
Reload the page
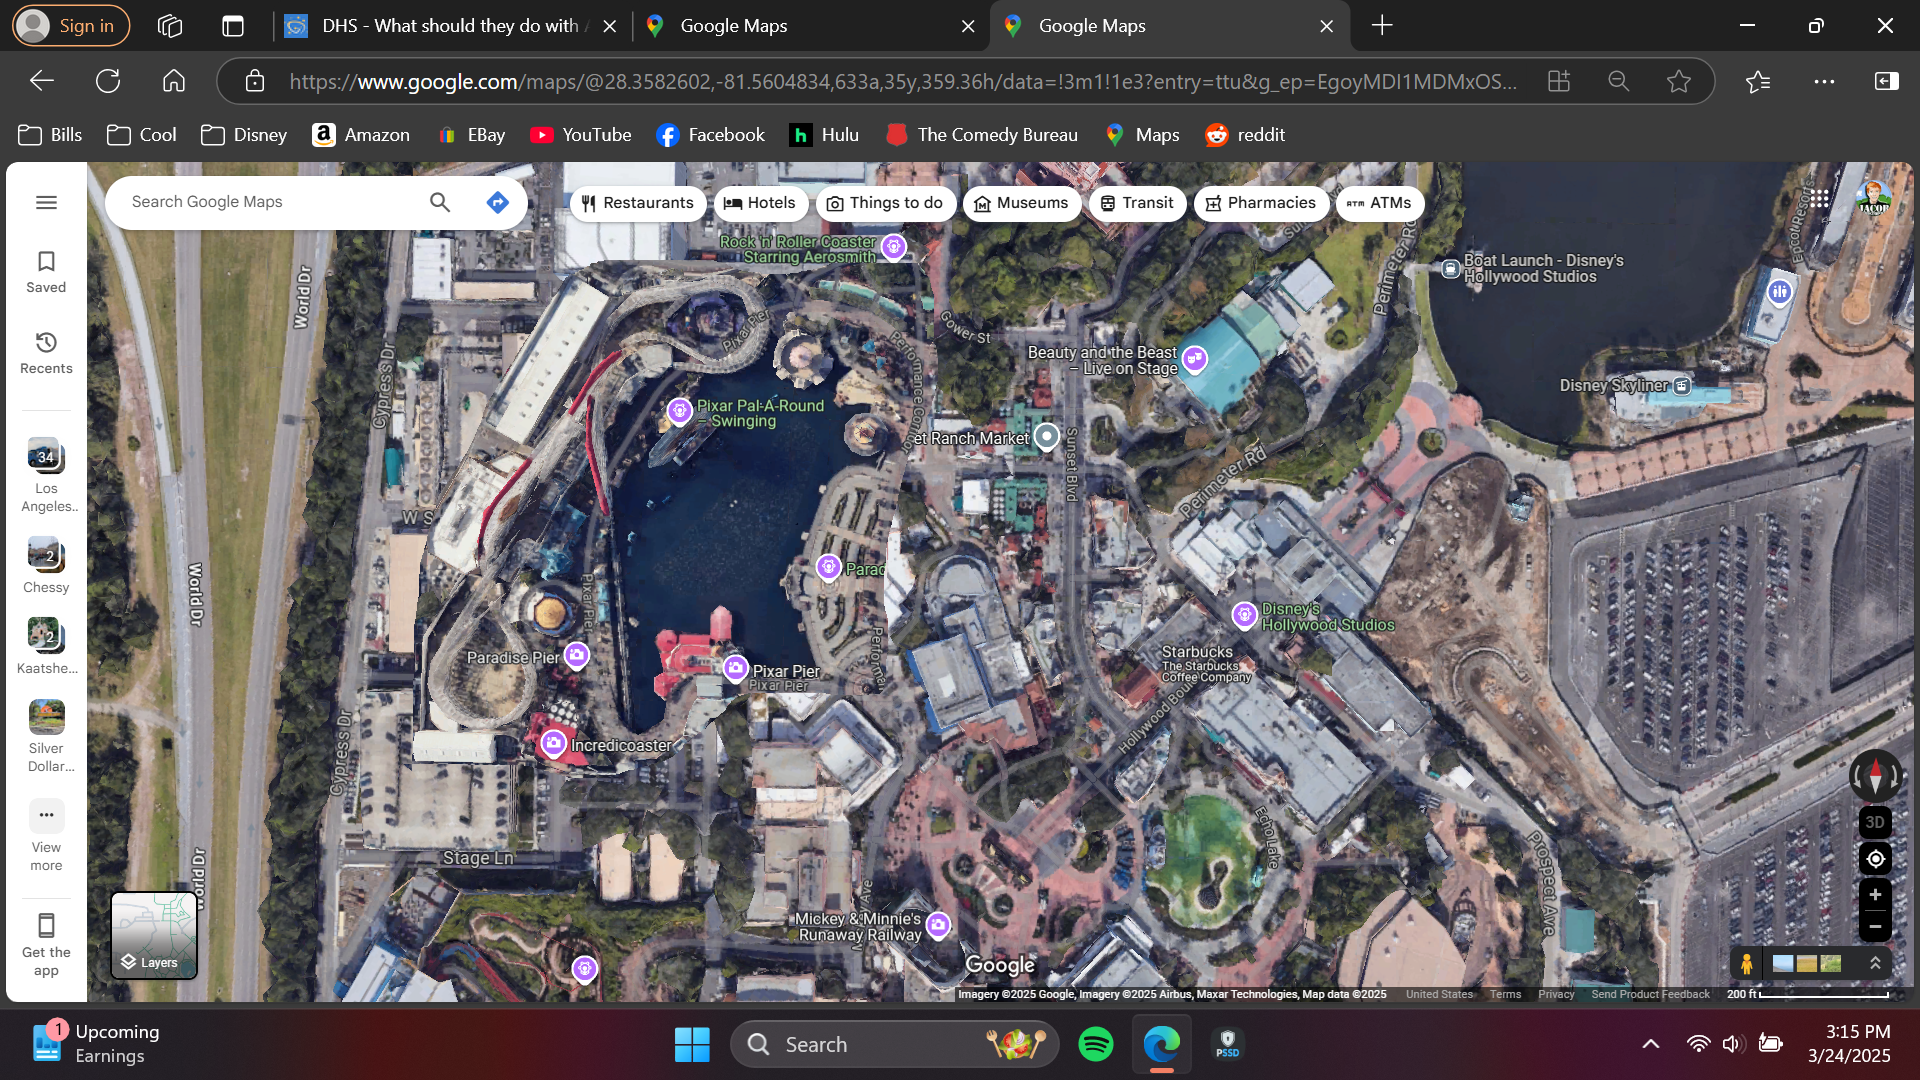(108, 81)
